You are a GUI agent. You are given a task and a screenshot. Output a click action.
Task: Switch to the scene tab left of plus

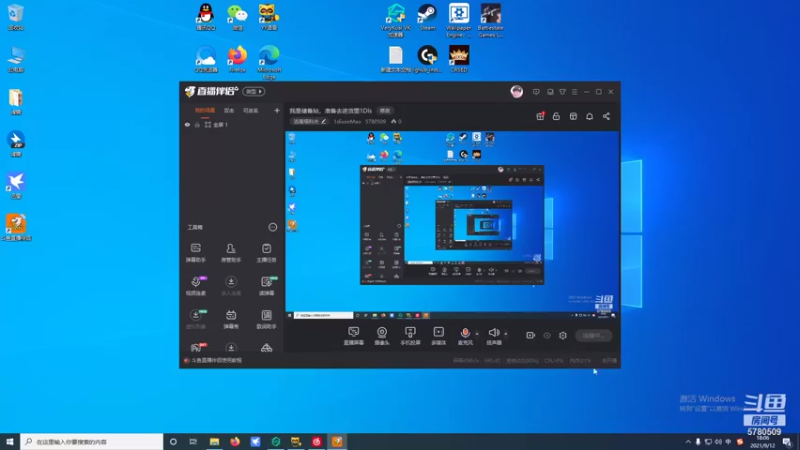point(251,110)
